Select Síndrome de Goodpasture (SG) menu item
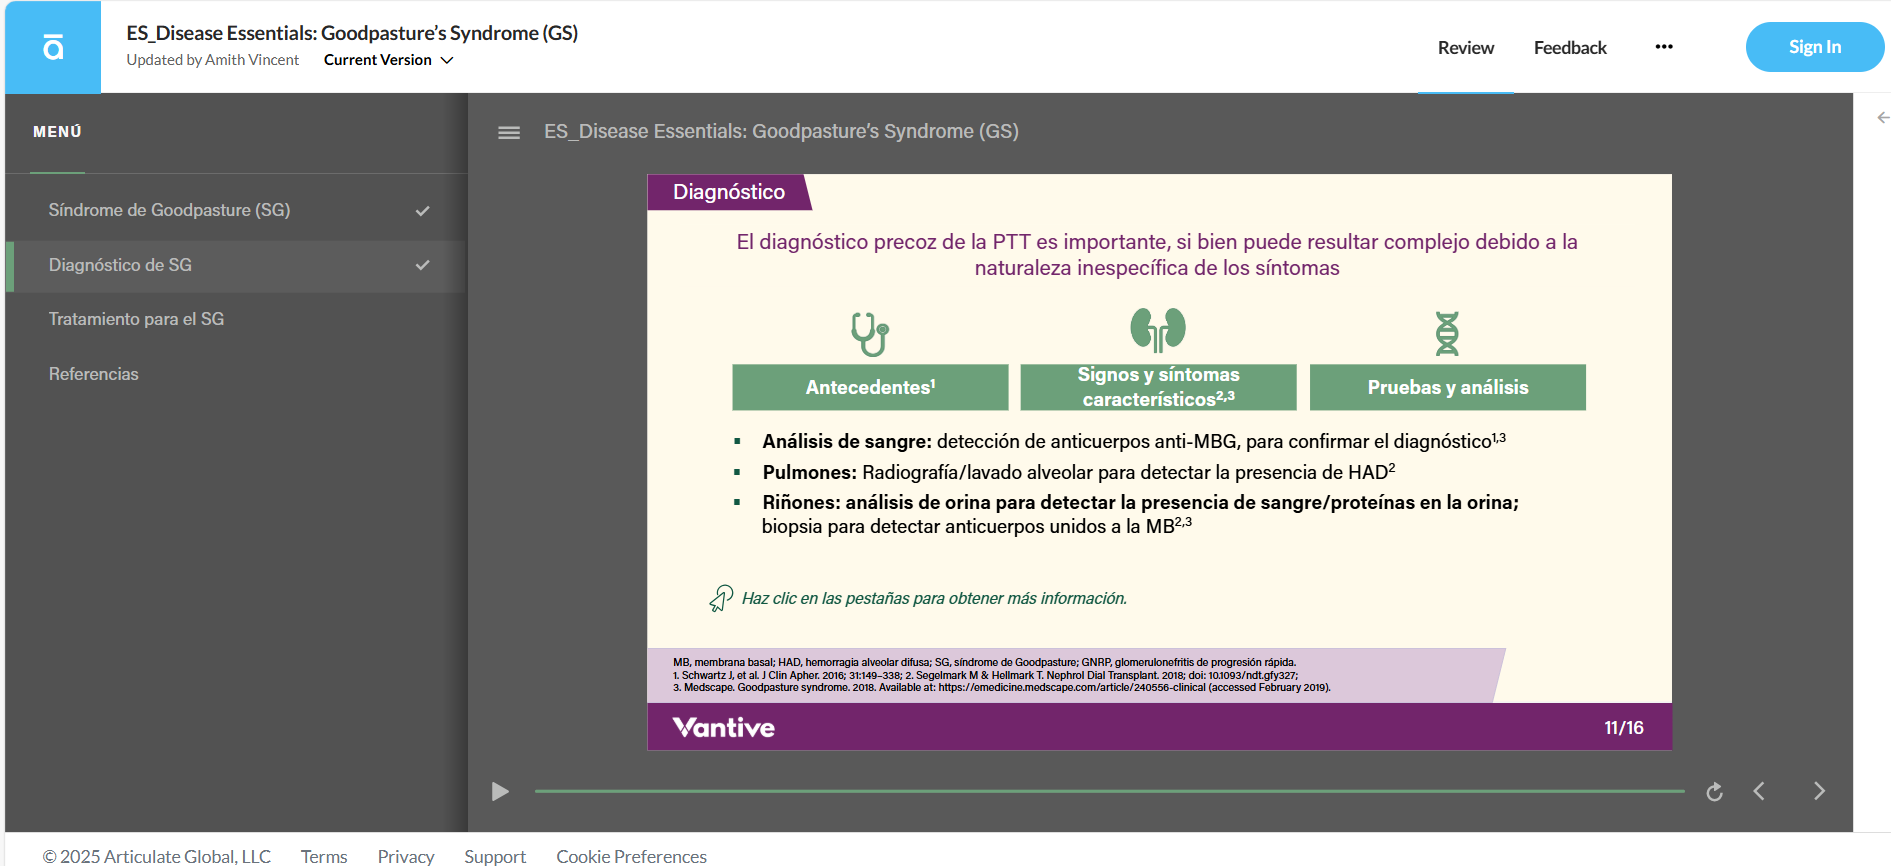Viewport: 1891px width, 866px height. coord(237,210)
